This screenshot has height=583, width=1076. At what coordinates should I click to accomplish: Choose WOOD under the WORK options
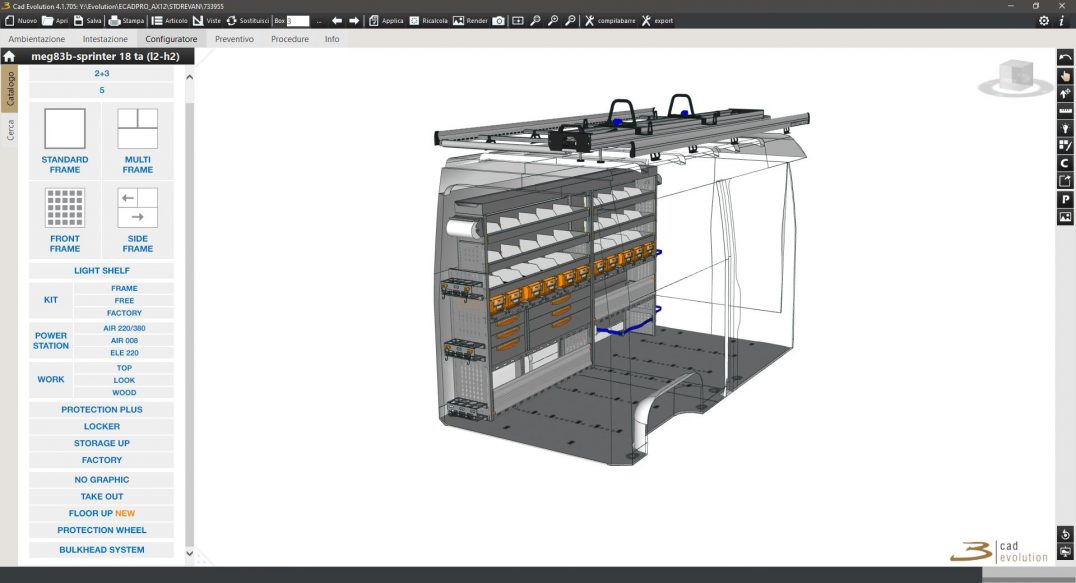tap(123, 392)
